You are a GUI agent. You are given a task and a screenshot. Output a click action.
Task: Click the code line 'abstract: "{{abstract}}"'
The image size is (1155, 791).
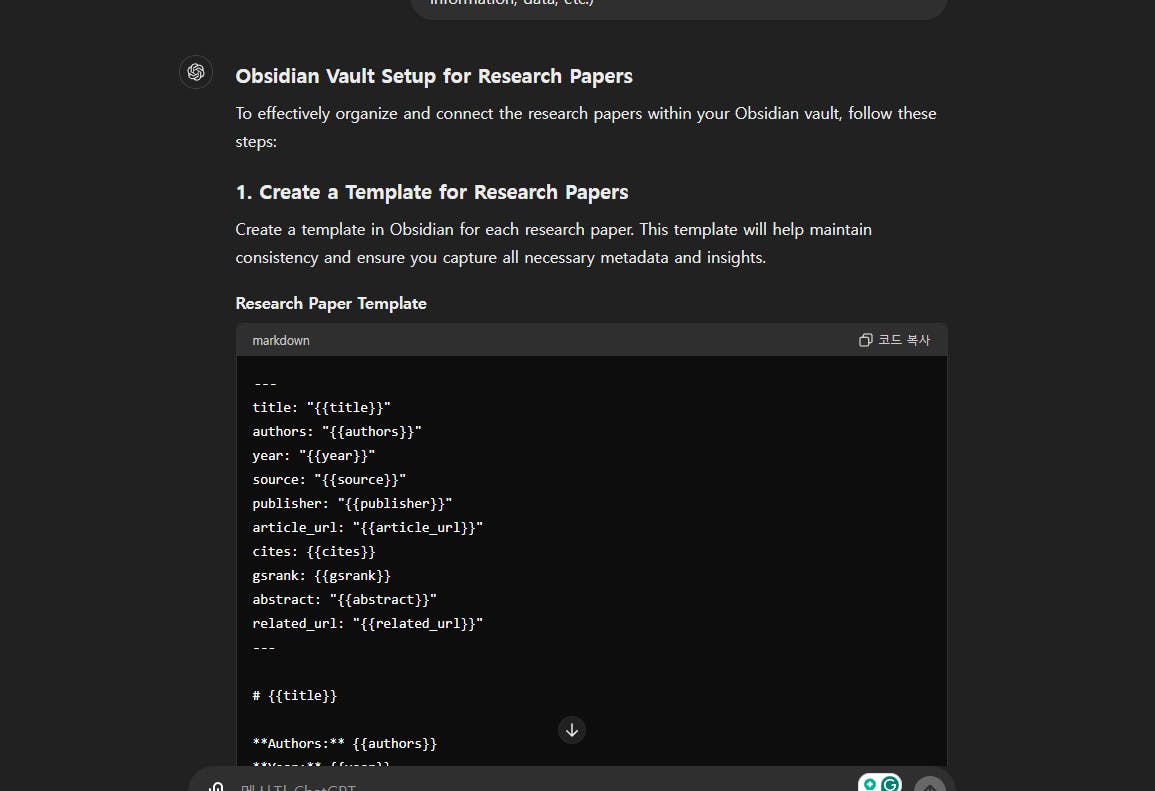(x=345, y=600)
